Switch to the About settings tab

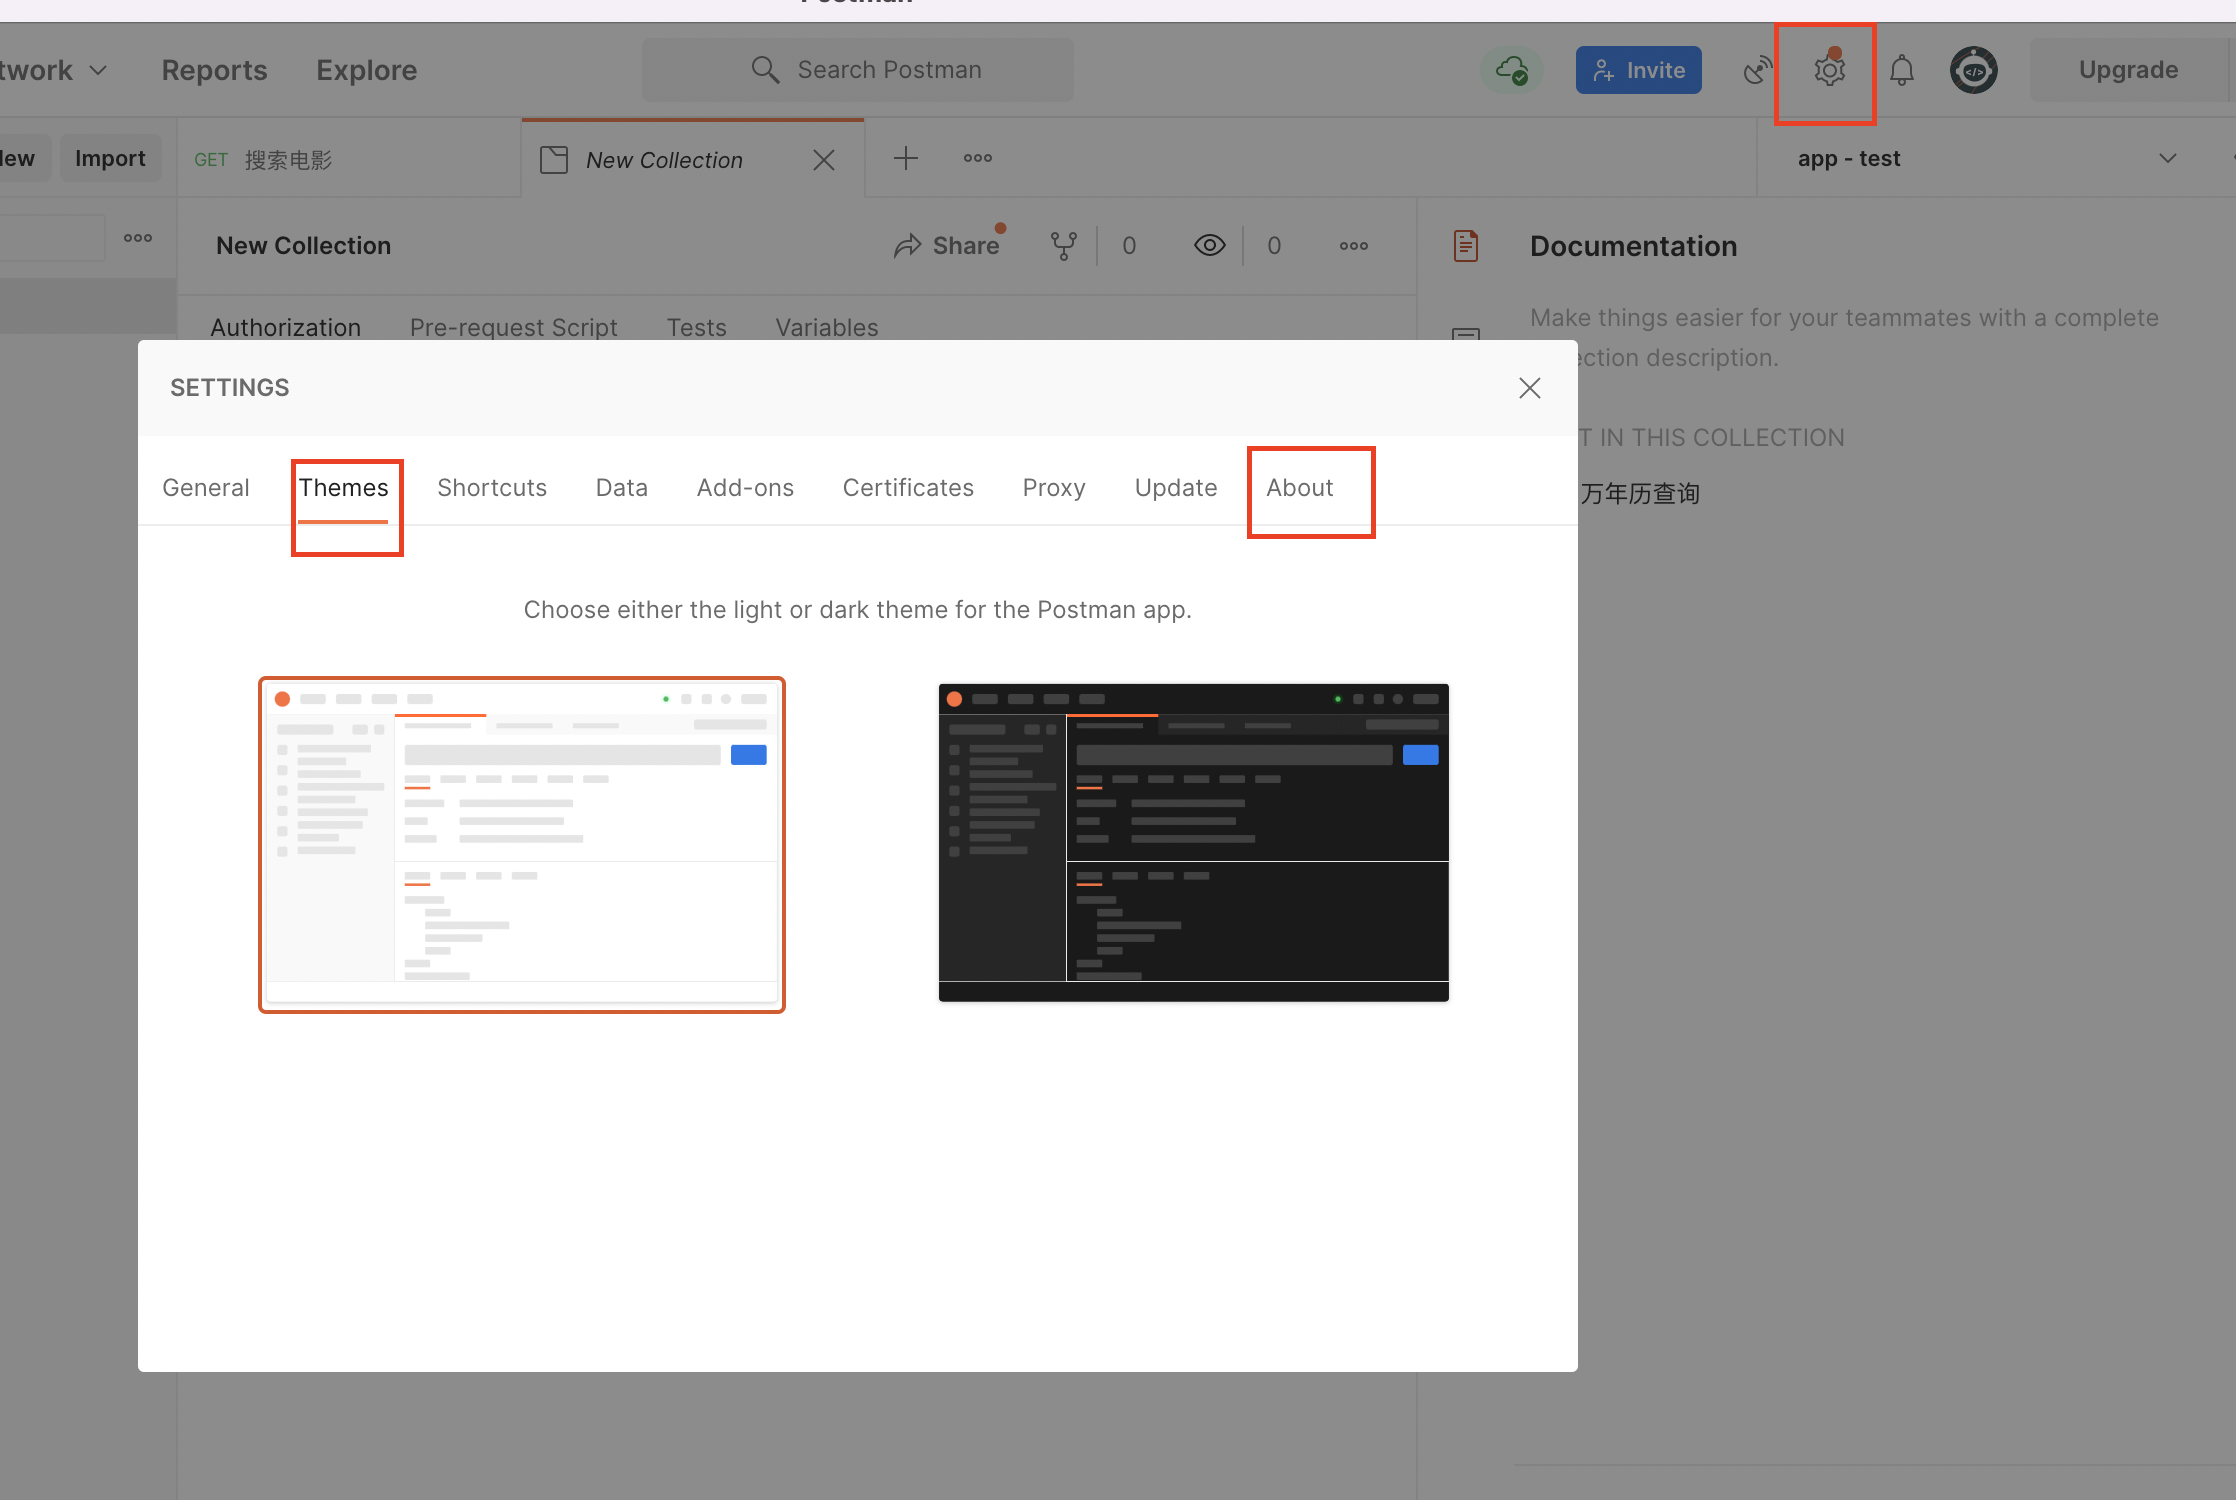coord(1299,488)
